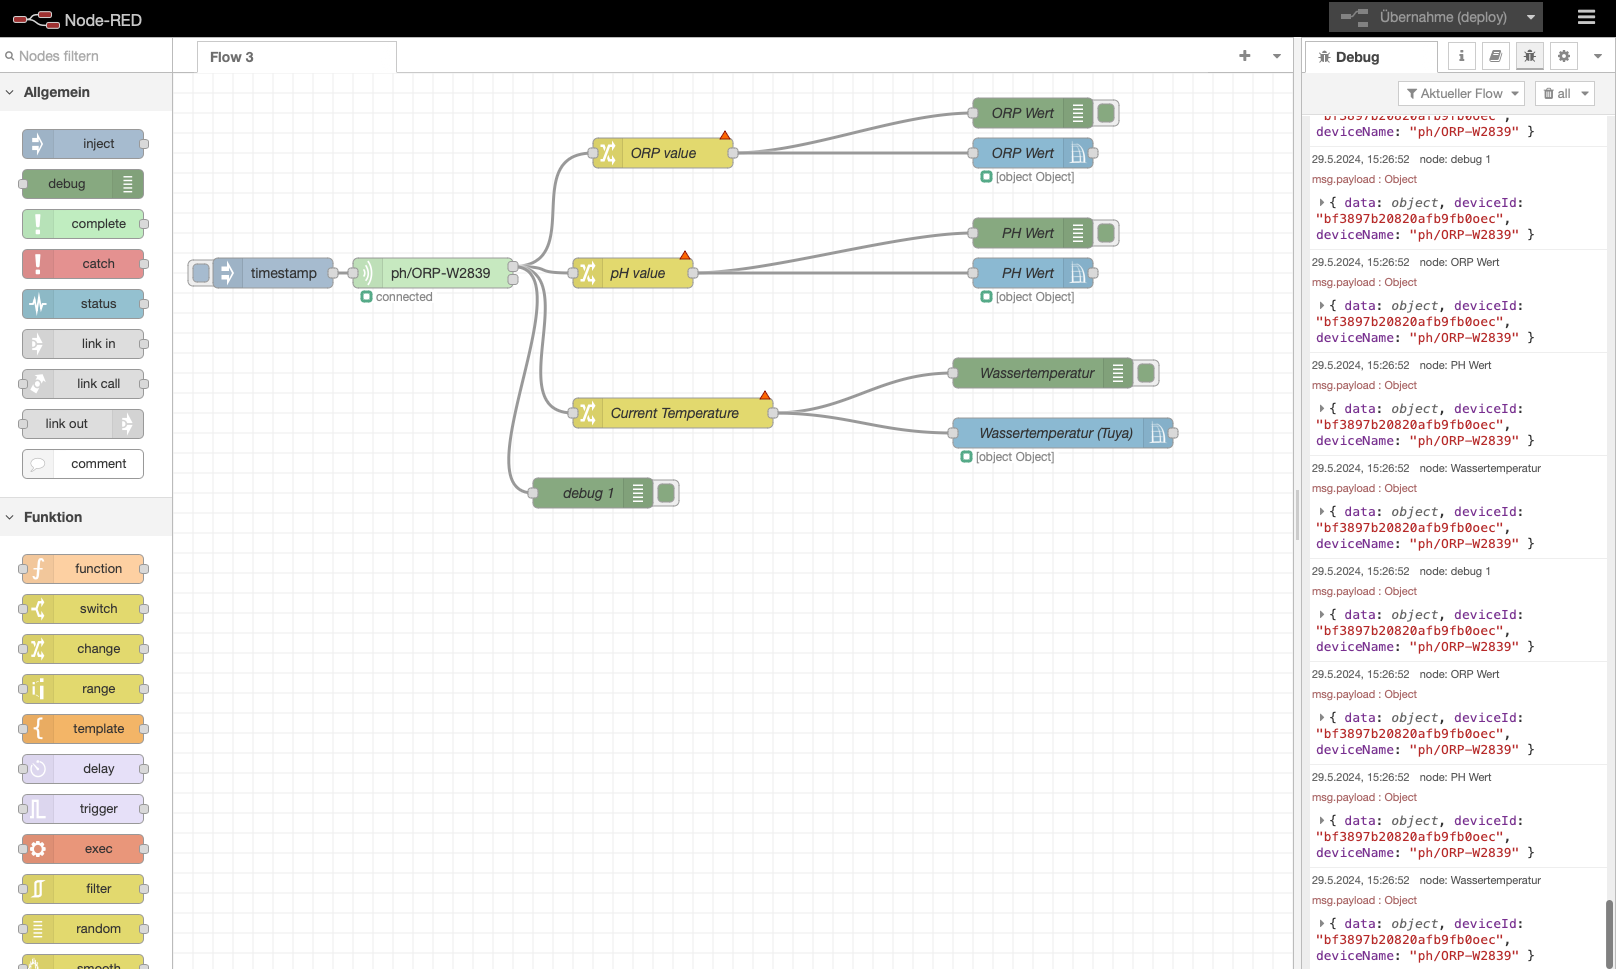This screenshot has width=1616, height=969.
Task: Select the Wassertemperatur (Tuya) node
Action: 1063,433
